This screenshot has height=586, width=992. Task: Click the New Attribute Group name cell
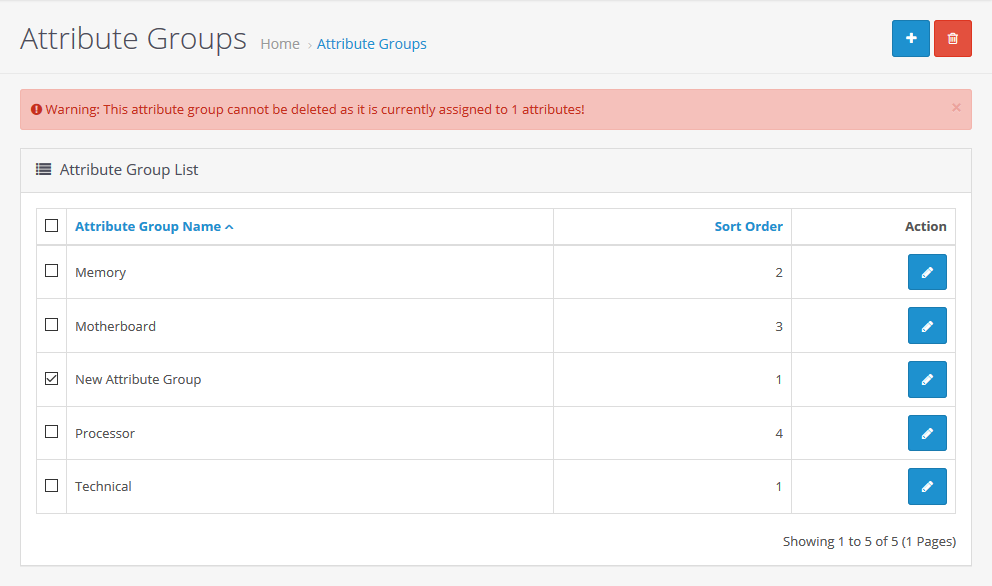point(309,380)
